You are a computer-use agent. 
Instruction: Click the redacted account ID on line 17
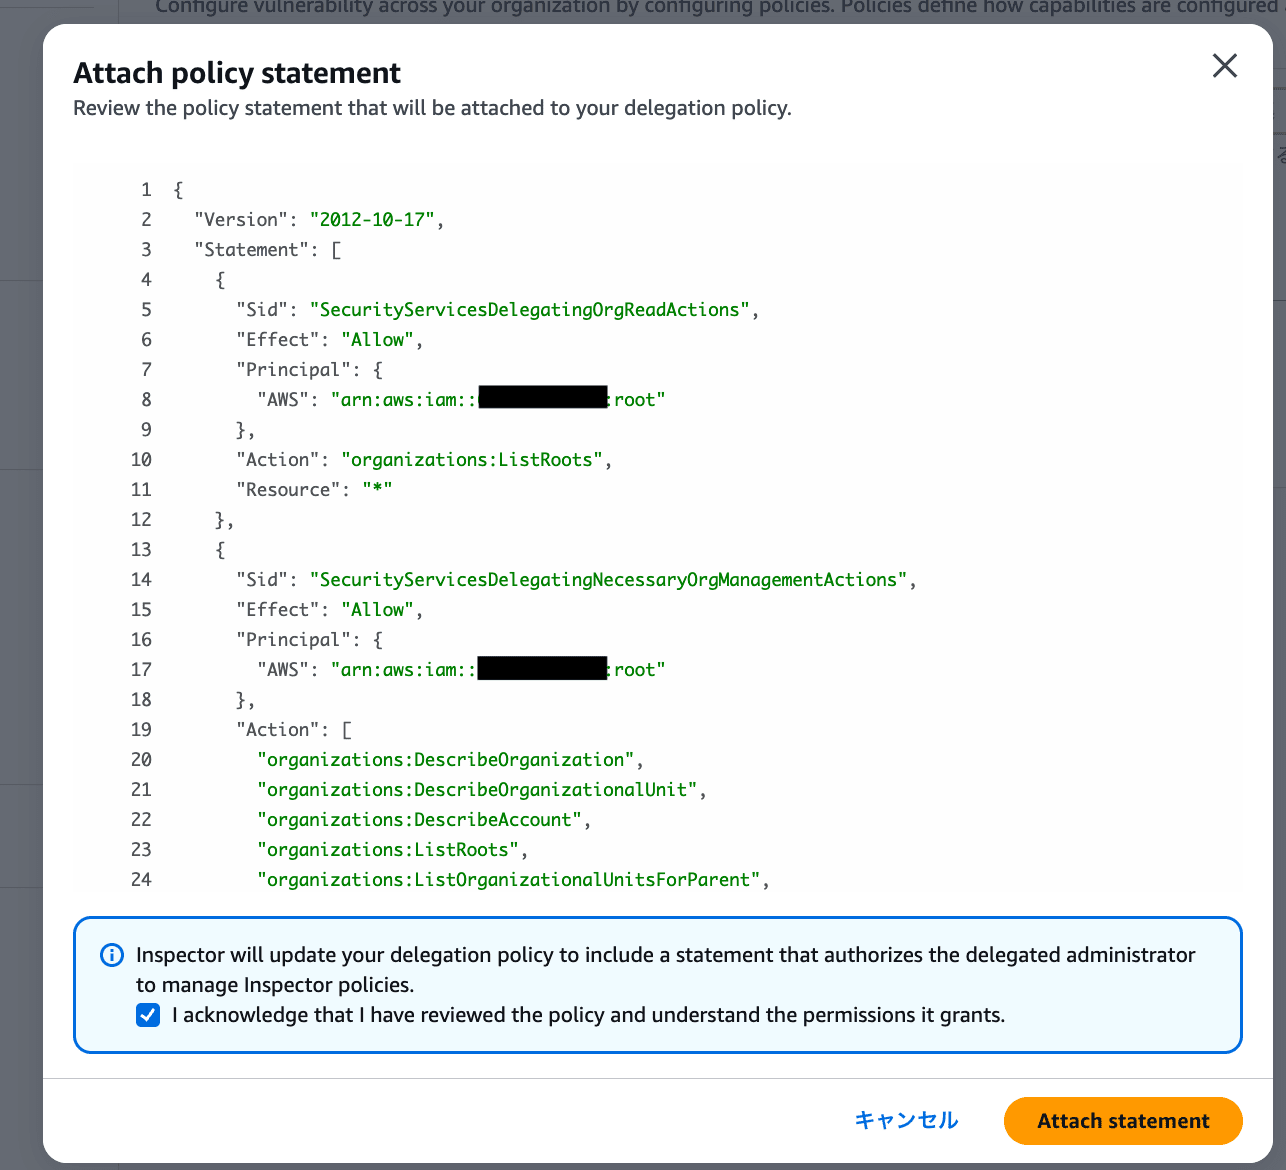(542, 669)
